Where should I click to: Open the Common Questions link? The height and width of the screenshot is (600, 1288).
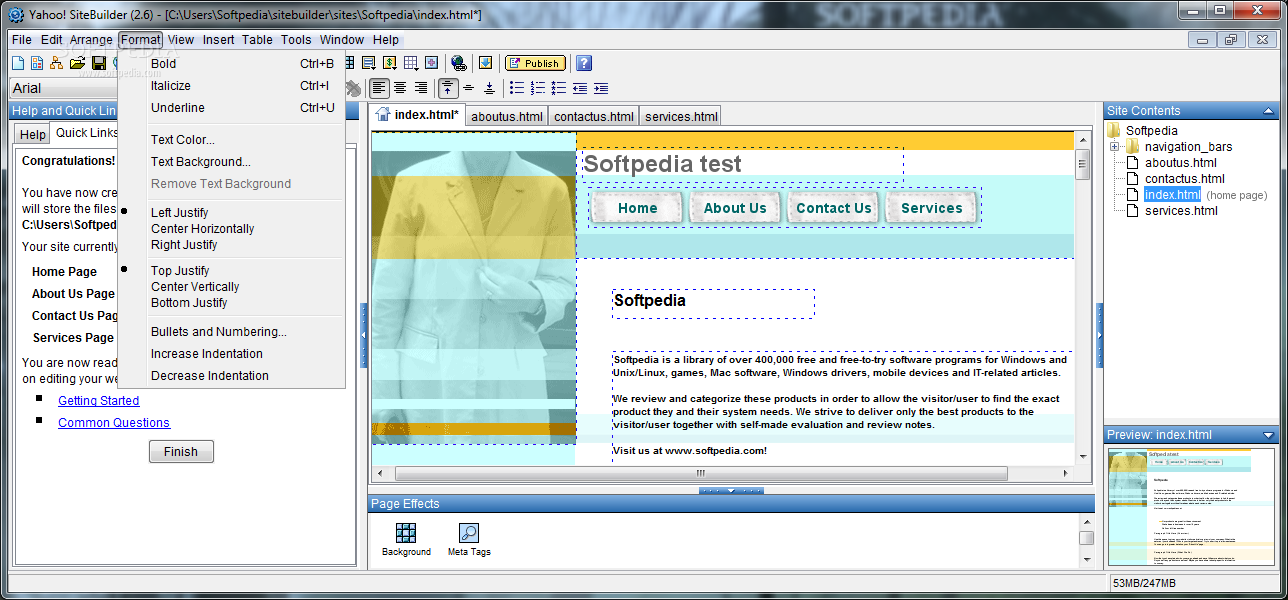pyautogui.click(x=114, y=423)
